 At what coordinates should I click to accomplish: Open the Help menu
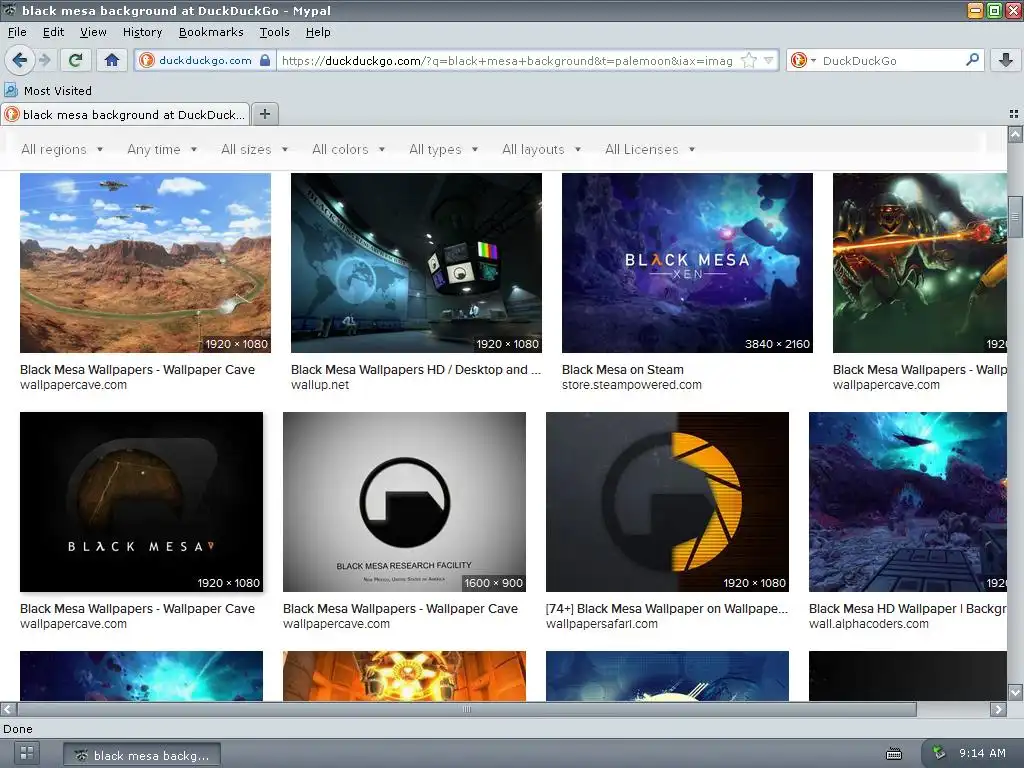pos(318,32)
